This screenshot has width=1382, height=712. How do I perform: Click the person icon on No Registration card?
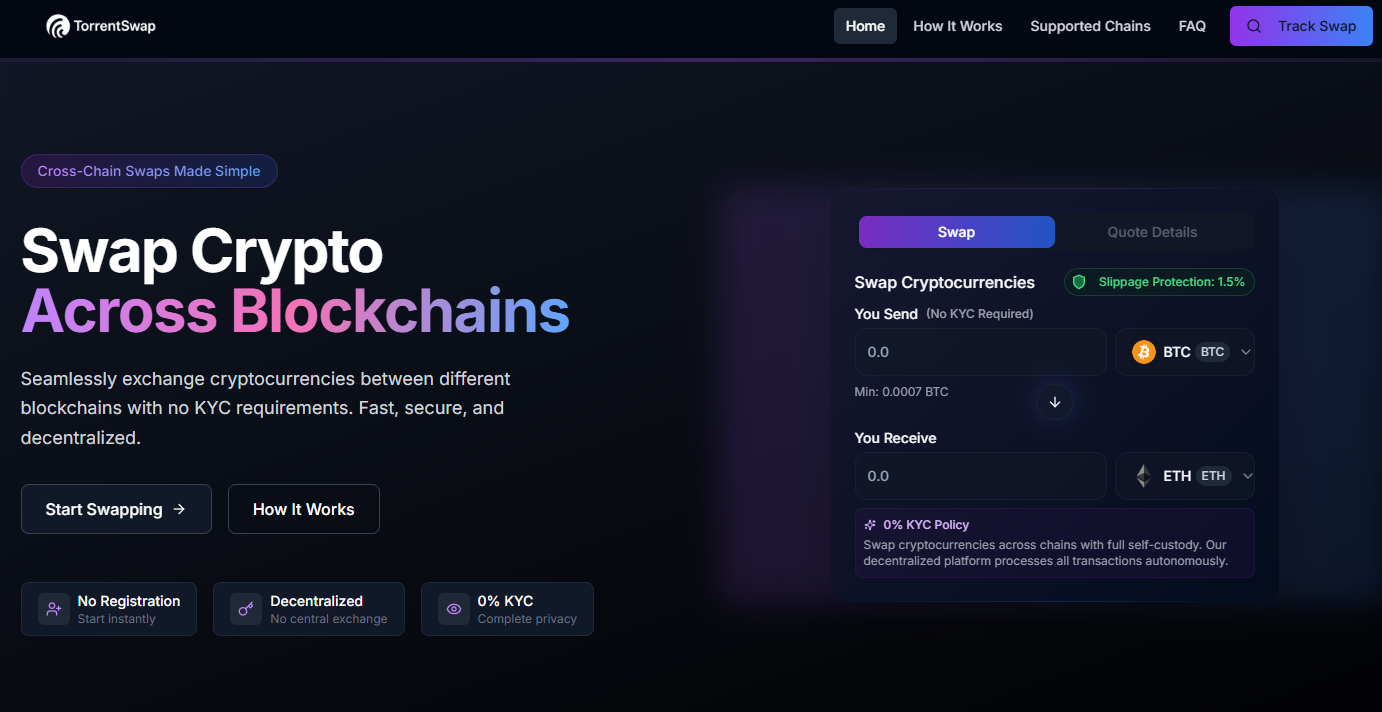(x=53, y=608)
